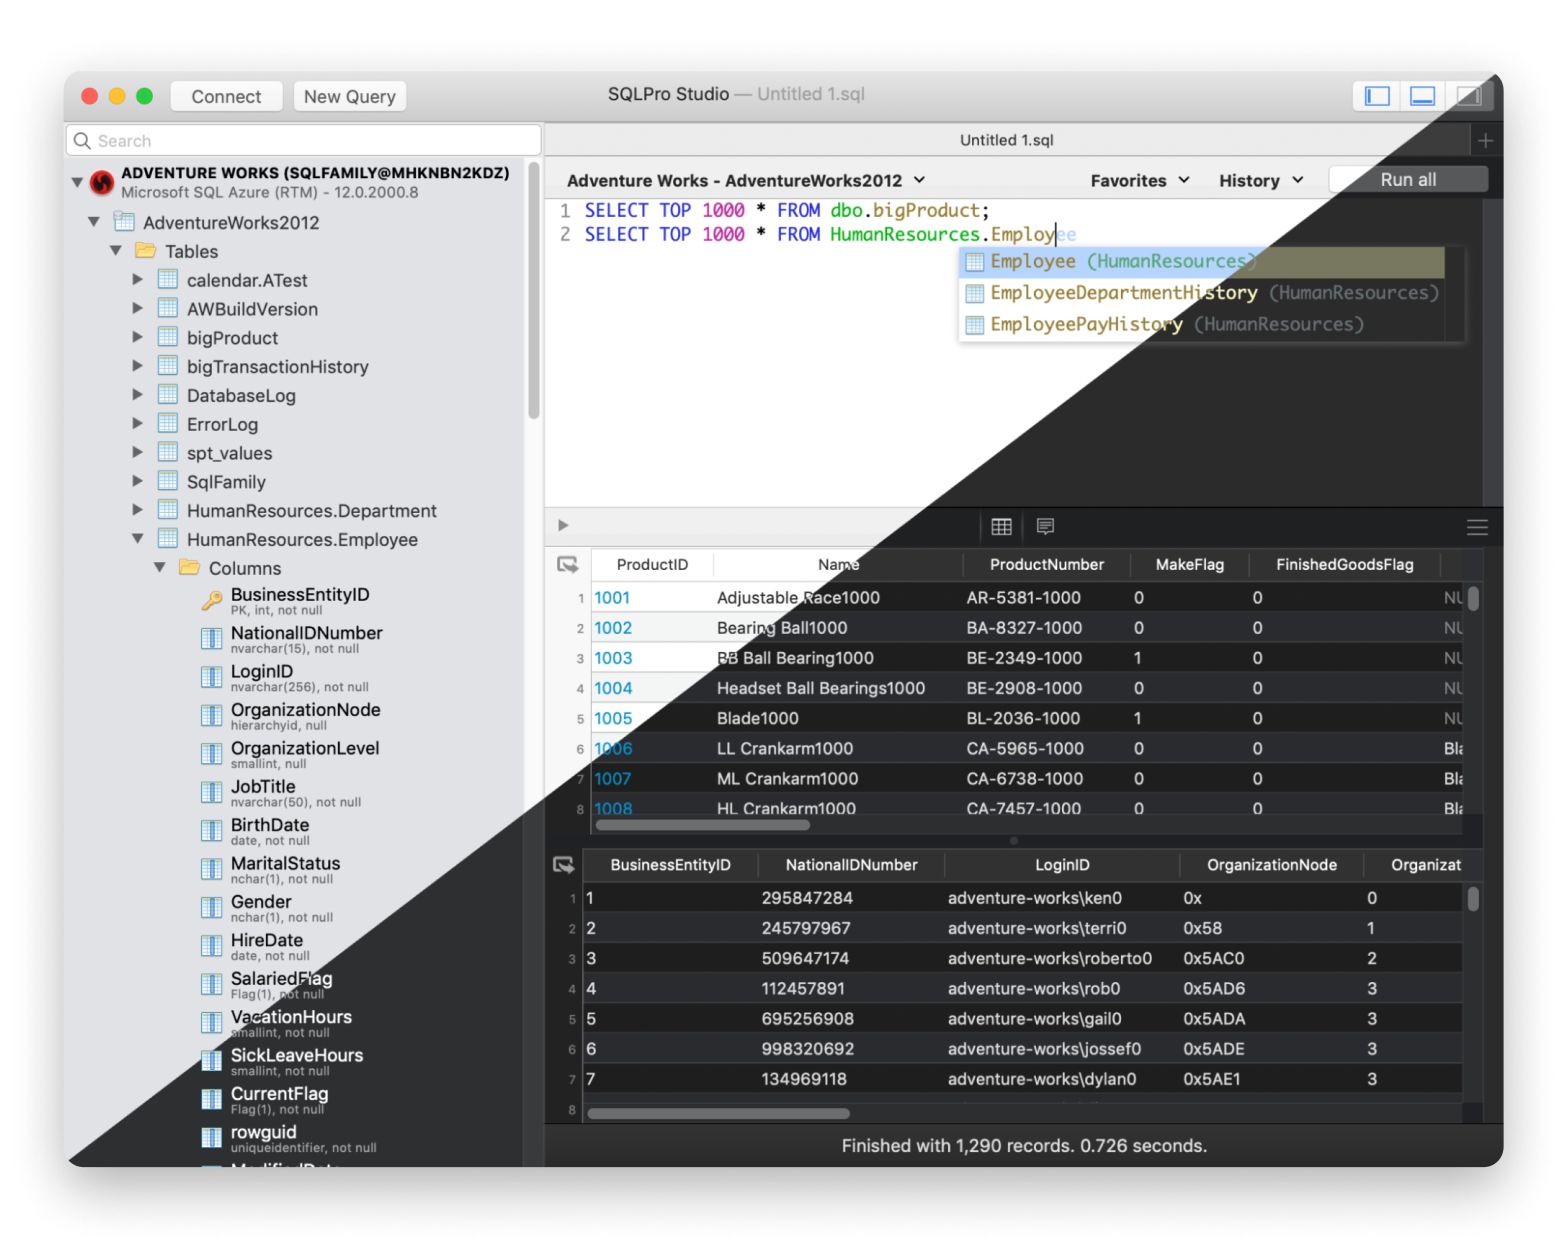Click the bigProduct table icon
The height and width of the screenshot is (1260, 1560).
tap(168, 338)
